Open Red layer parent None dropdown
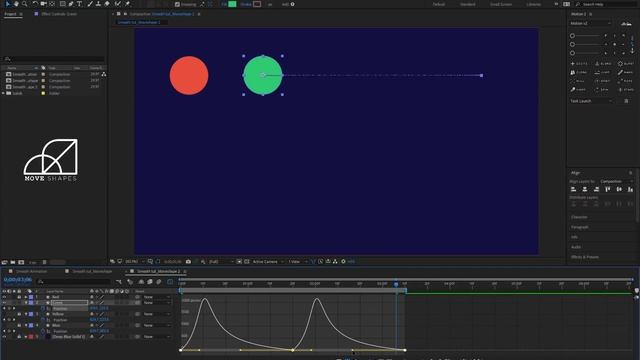 (x=156, y=297)
